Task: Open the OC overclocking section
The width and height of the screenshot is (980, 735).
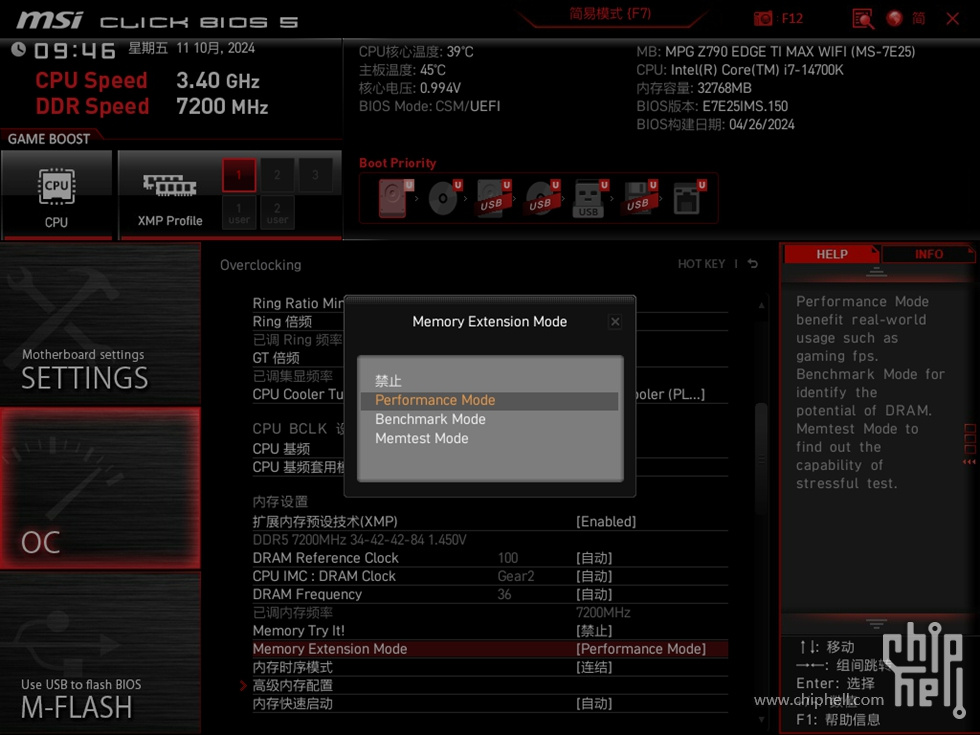Action: click(x=100, y=488)
